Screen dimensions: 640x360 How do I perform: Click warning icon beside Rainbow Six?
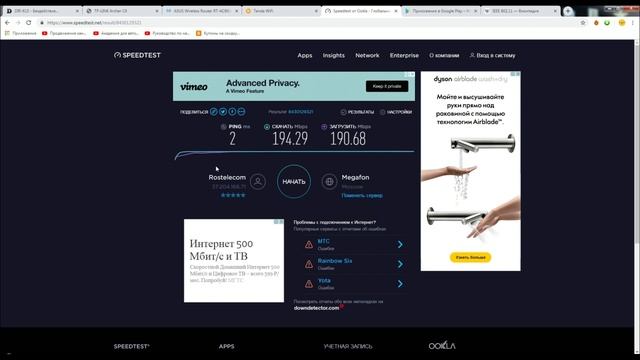(309, 264)
